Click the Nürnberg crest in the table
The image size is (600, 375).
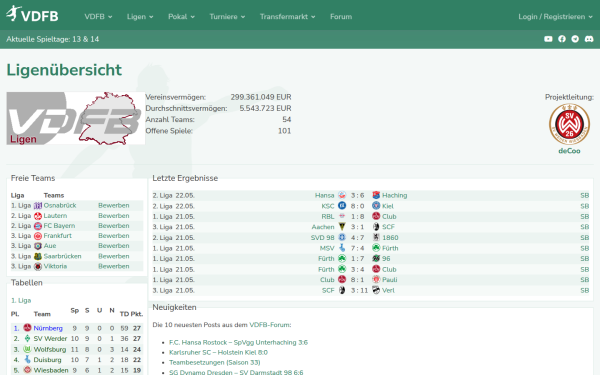[27, 328]
